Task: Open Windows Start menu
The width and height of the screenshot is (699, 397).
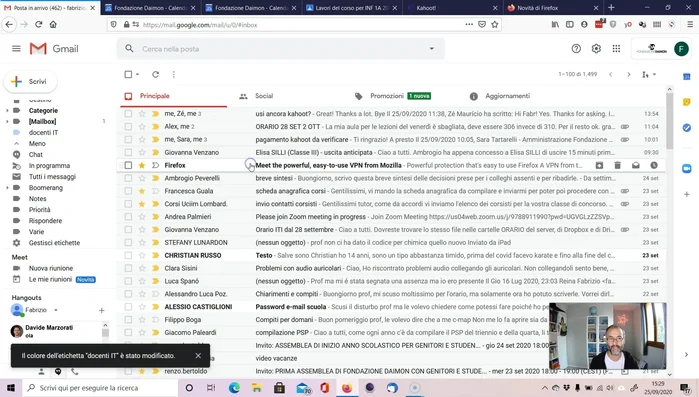Action: point(11,388)
